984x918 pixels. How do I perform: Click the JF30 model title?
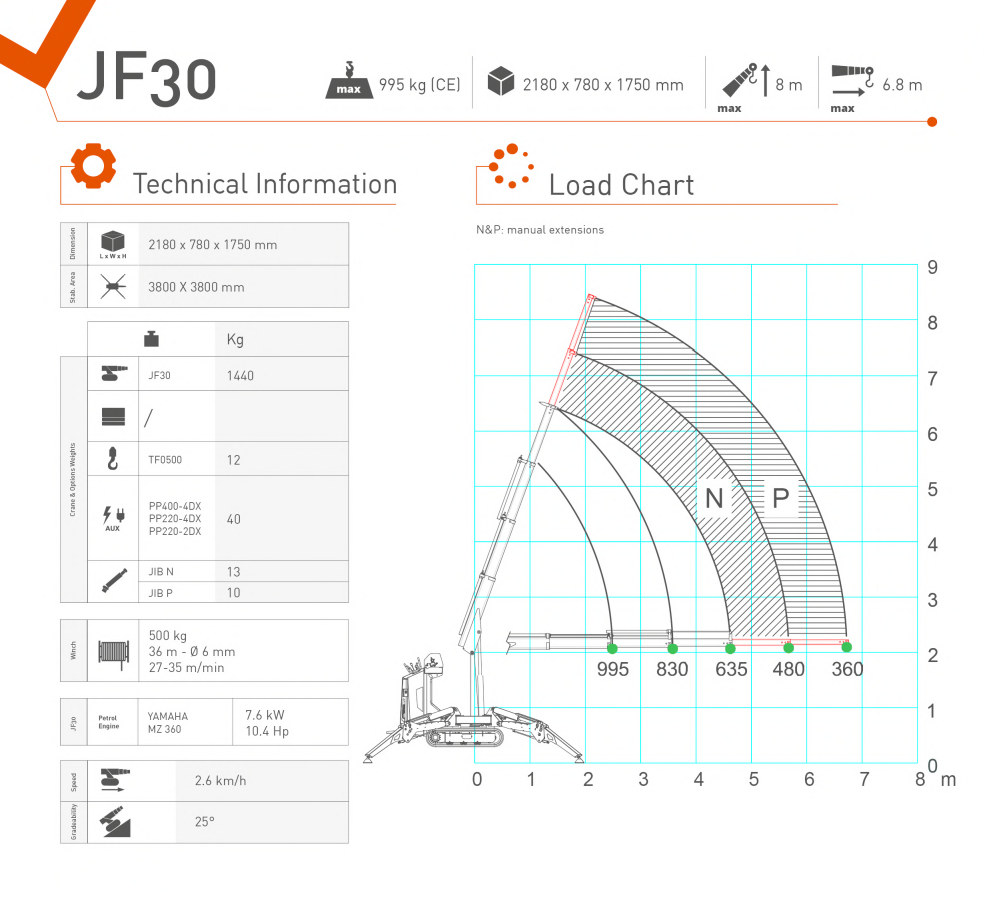[147, 80]
